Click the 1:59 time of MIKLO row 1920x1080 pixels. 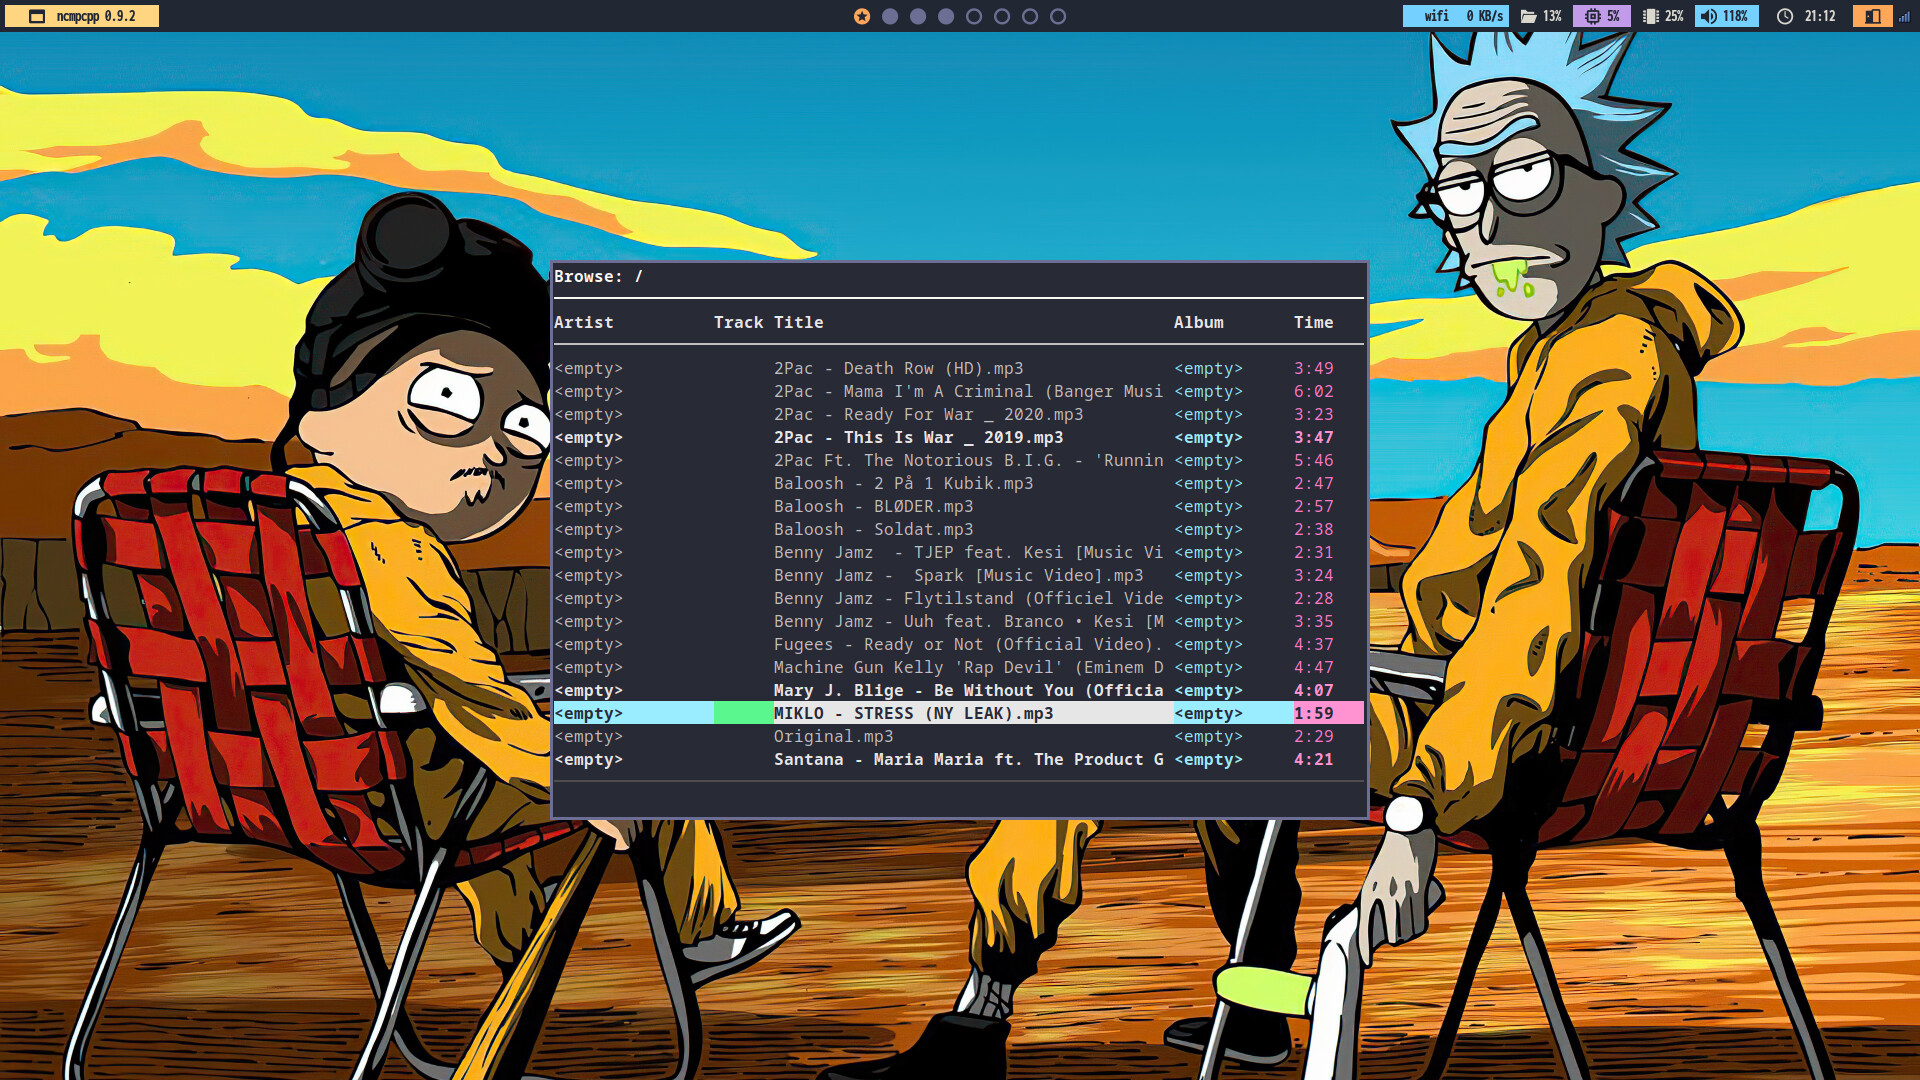coord(1314,713)
